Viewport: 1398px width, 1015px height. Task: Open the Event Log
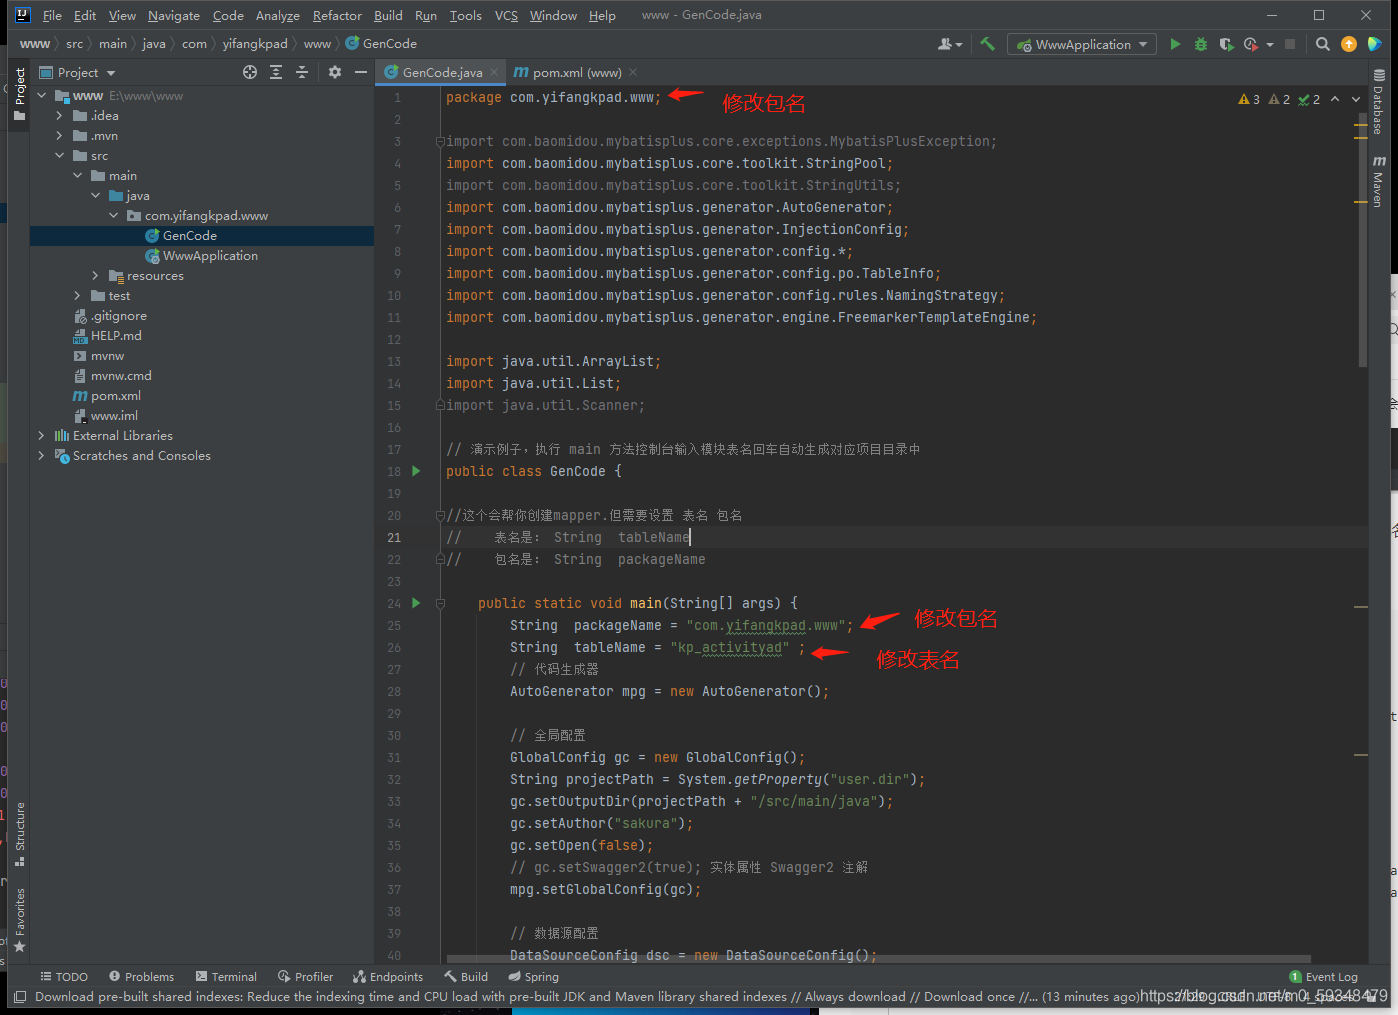click(x=1323, y=976)
